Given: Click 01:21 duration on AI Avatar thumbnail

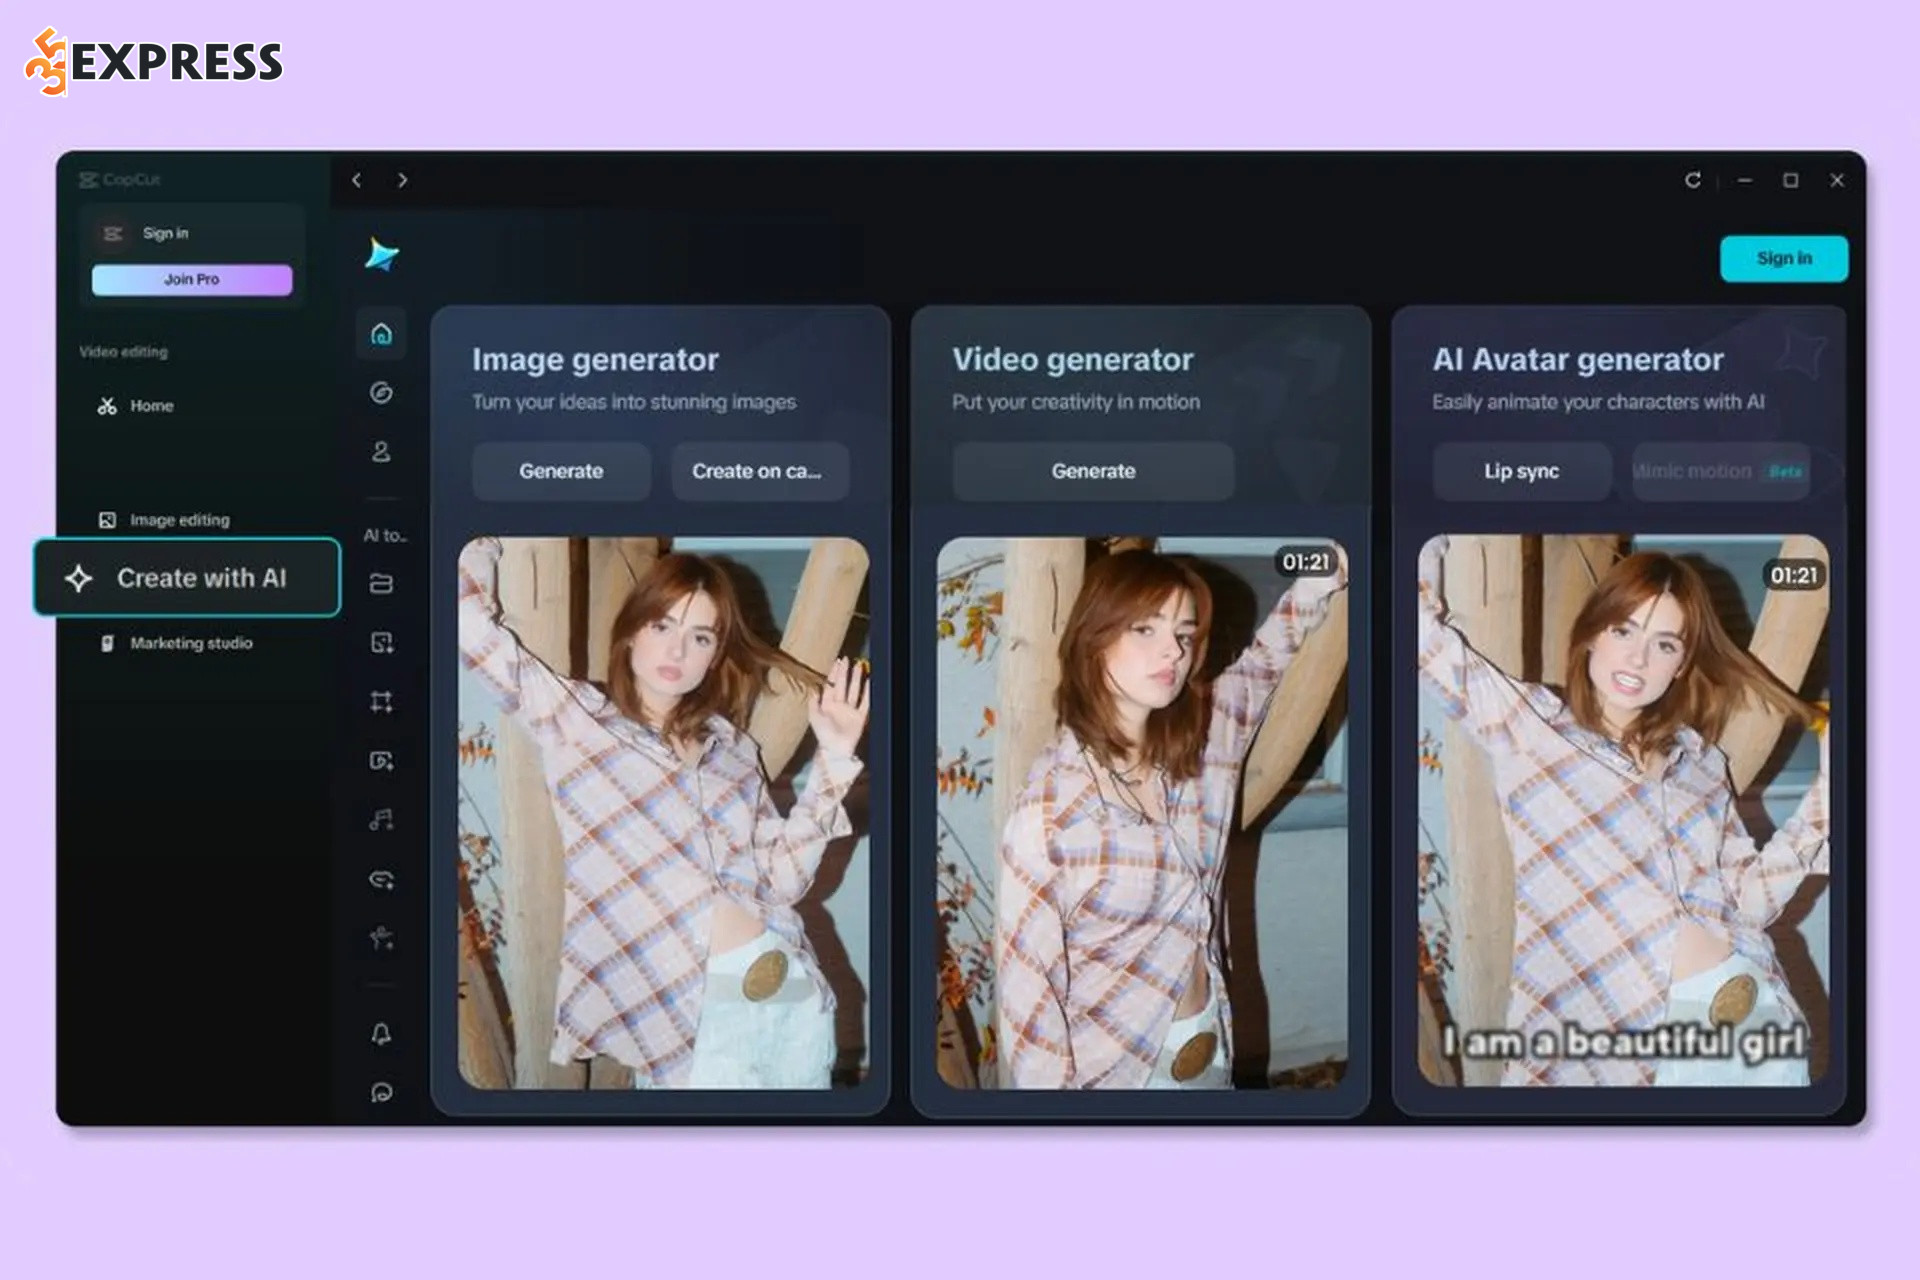Looking at the screenshot, I should click(1794, 575).
